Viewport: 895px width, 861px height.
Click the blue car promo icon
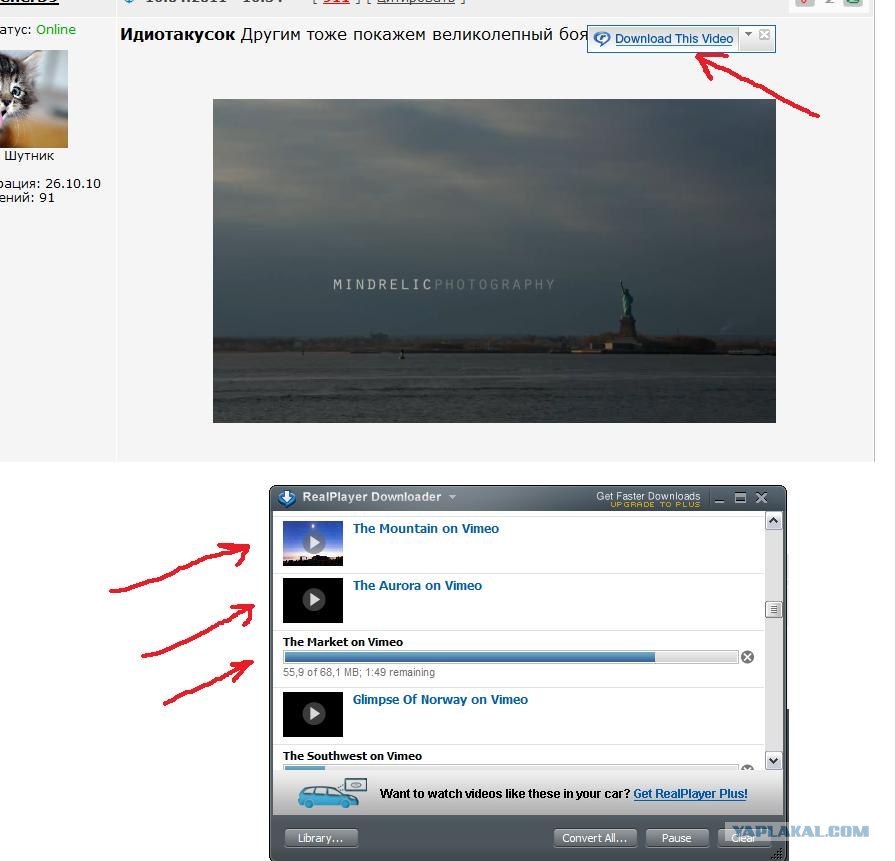[x=332, y=793]
